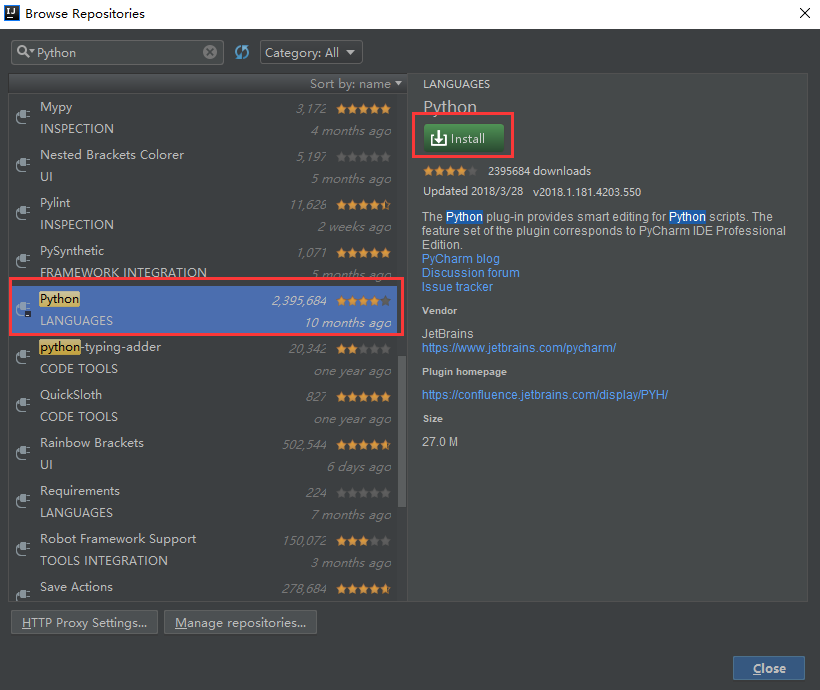Open the confluence plugin homepage link
Image resolution: width=820 pixels, height=690 pixels.
point(545,394)
